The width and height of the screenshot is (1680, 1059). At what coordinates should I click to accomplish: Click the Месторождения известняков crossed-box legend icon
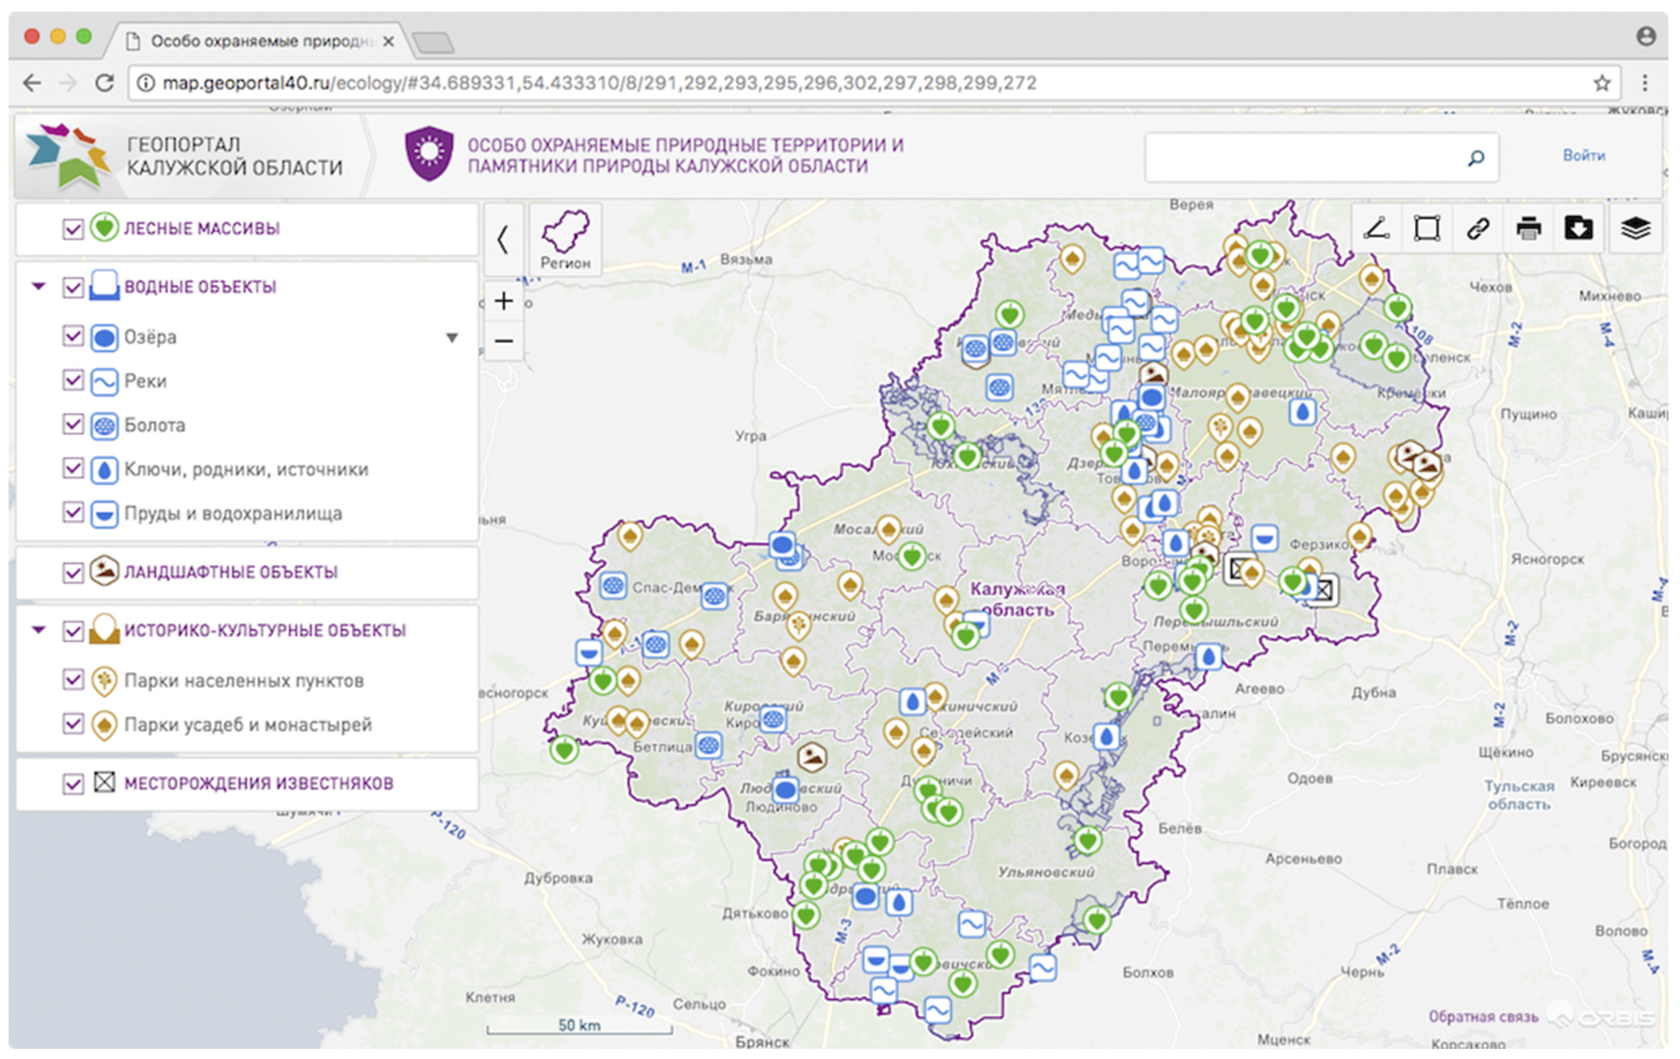[x=104, y=782]
